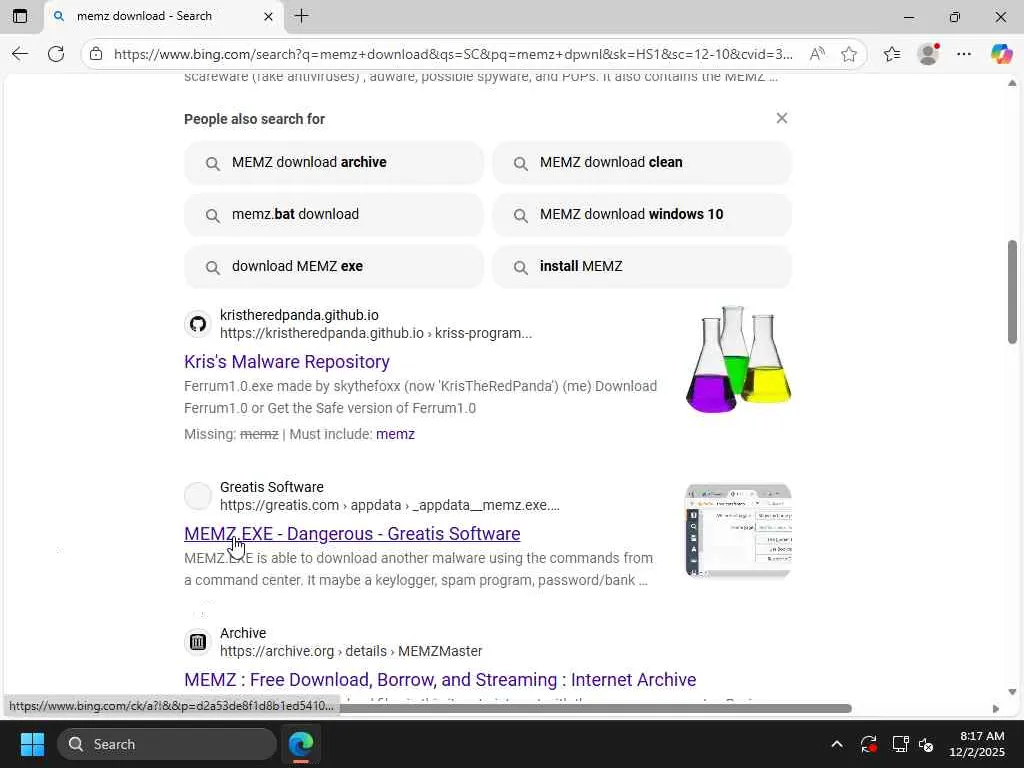Click Microsoft Edge taskbar icon

coord(301,744)
